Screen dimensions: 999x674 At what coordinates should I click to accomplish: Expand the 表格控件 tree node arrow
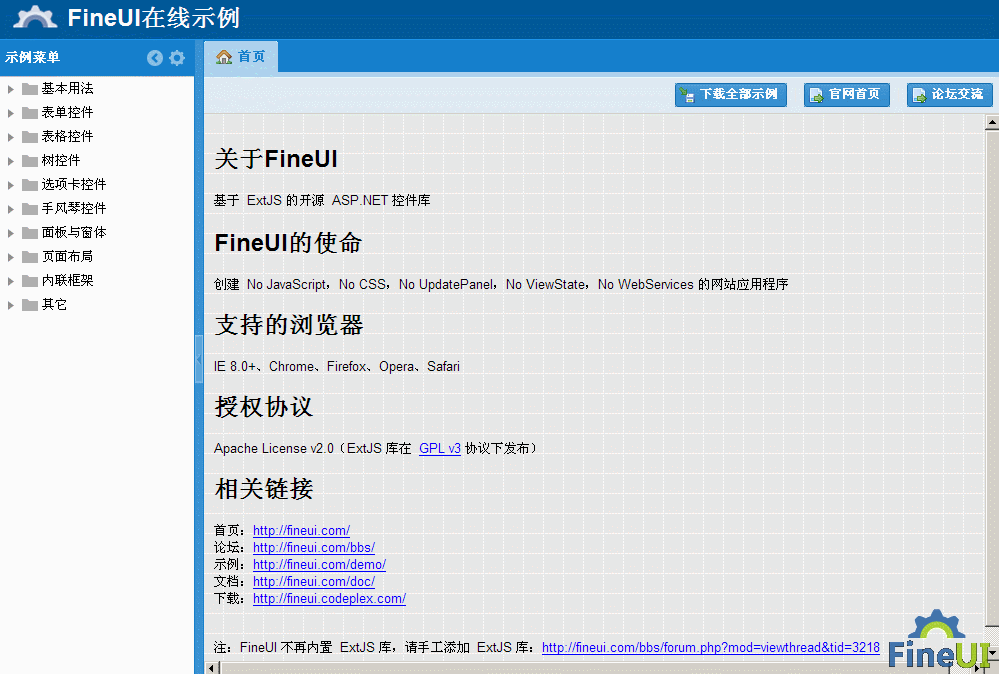pos(11,137)
